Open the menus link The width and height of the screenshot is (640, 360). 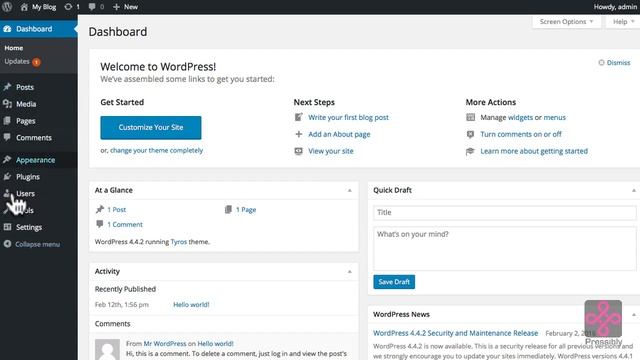pos(554,117)
